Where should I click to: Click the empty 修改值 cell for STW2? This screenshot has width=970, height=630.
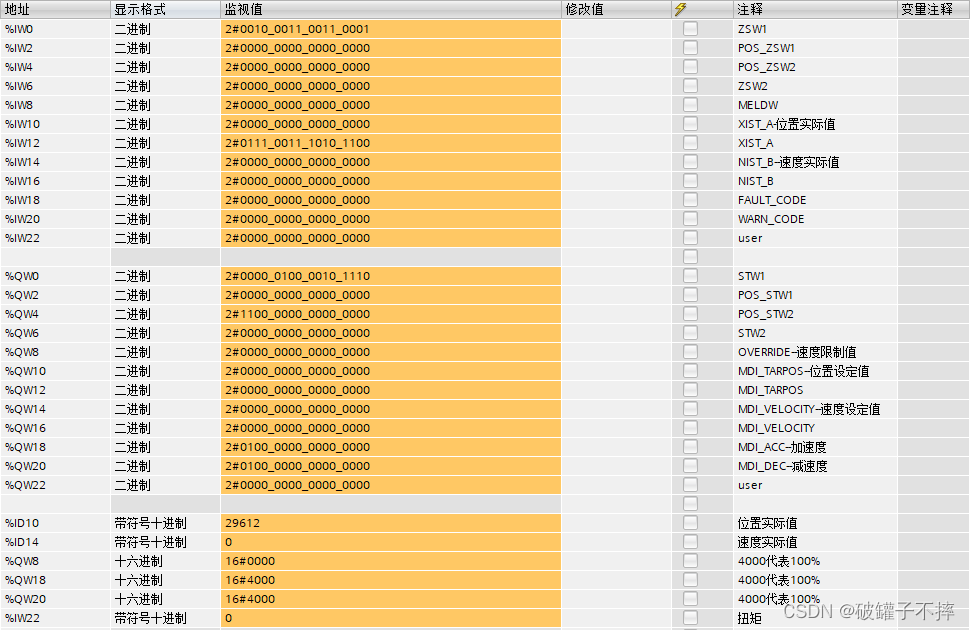[x=620, y=333]
